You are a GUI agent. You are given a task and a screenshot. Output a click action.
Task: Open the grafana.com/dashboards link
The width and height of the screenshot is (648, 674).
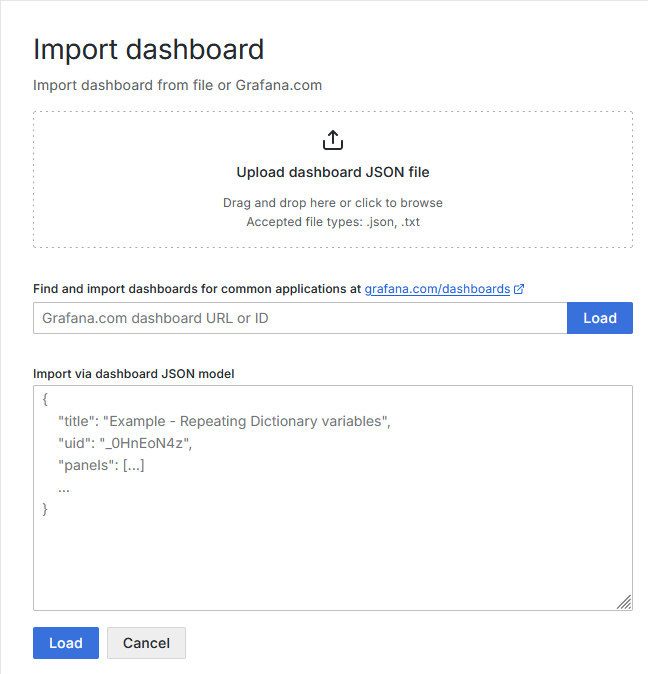tap(437, 289)
